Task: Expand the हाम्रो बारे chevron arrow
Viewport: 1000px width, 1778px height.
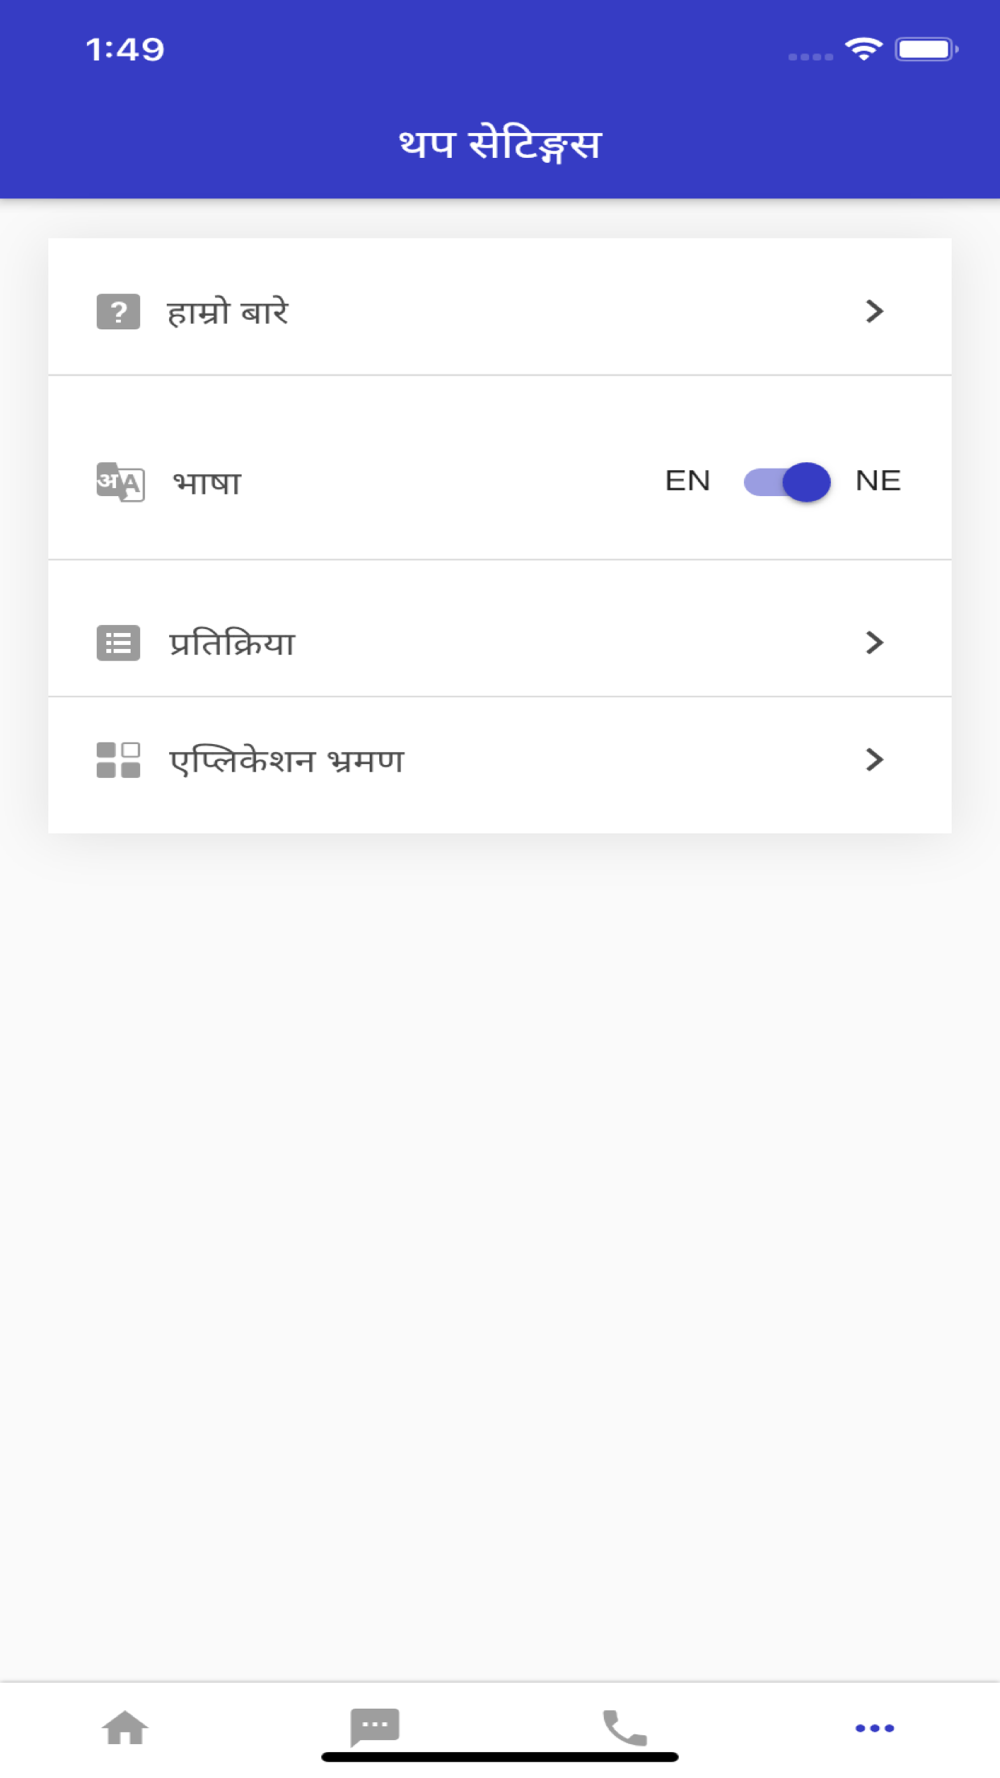Action: tap(875, 311)
